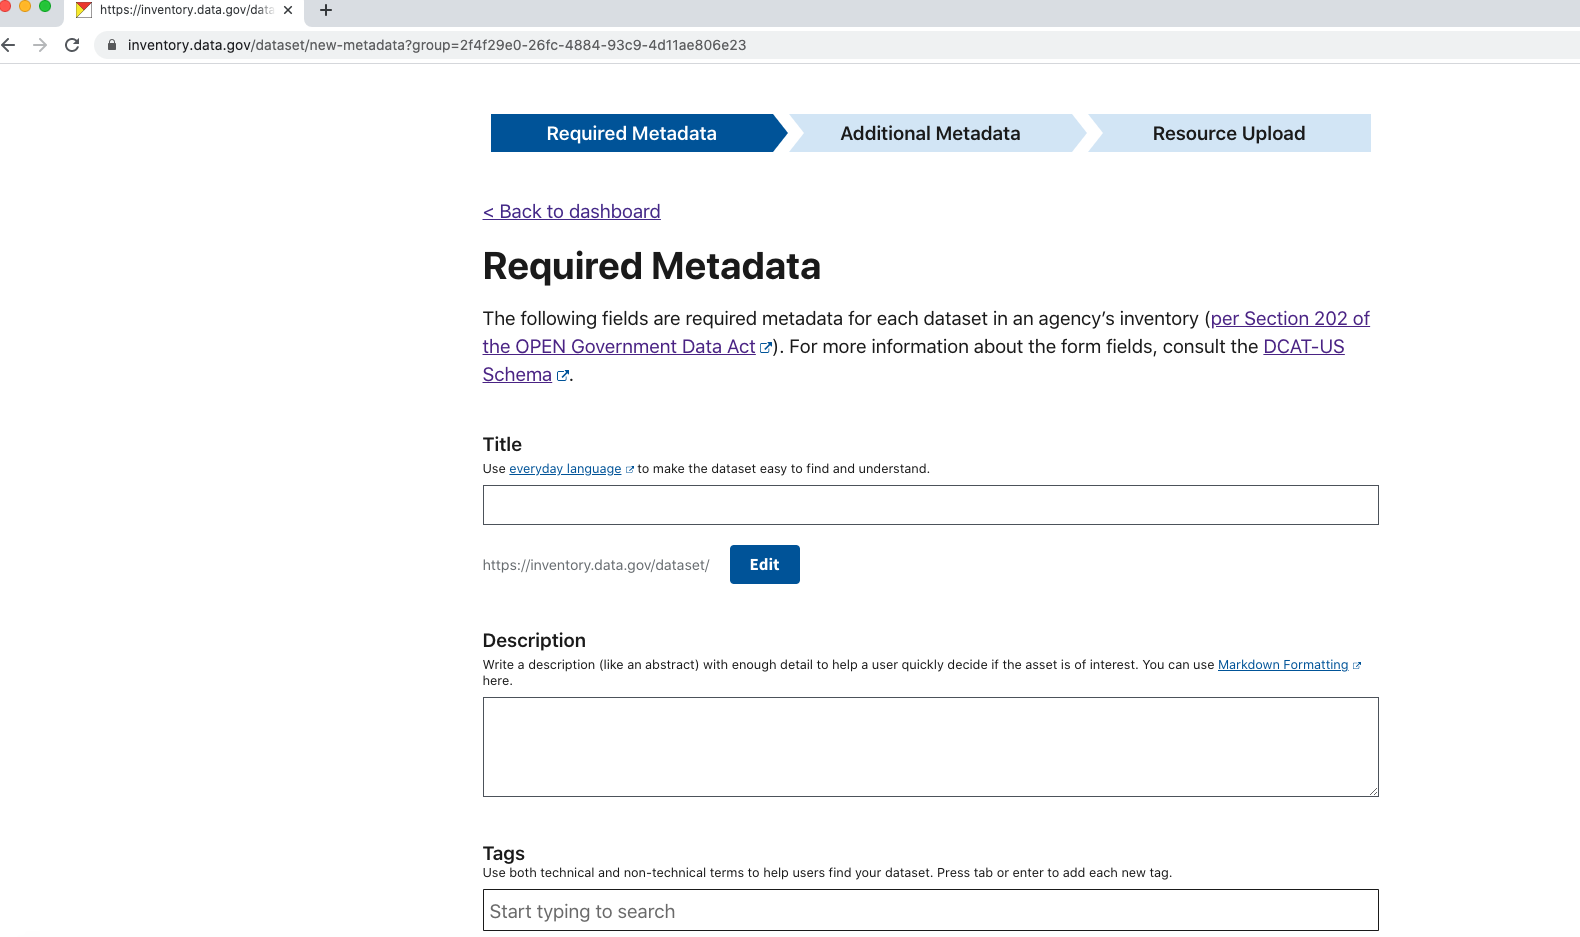Open the Back to dashboard link
1580x937 pixels.
(571, 211)
